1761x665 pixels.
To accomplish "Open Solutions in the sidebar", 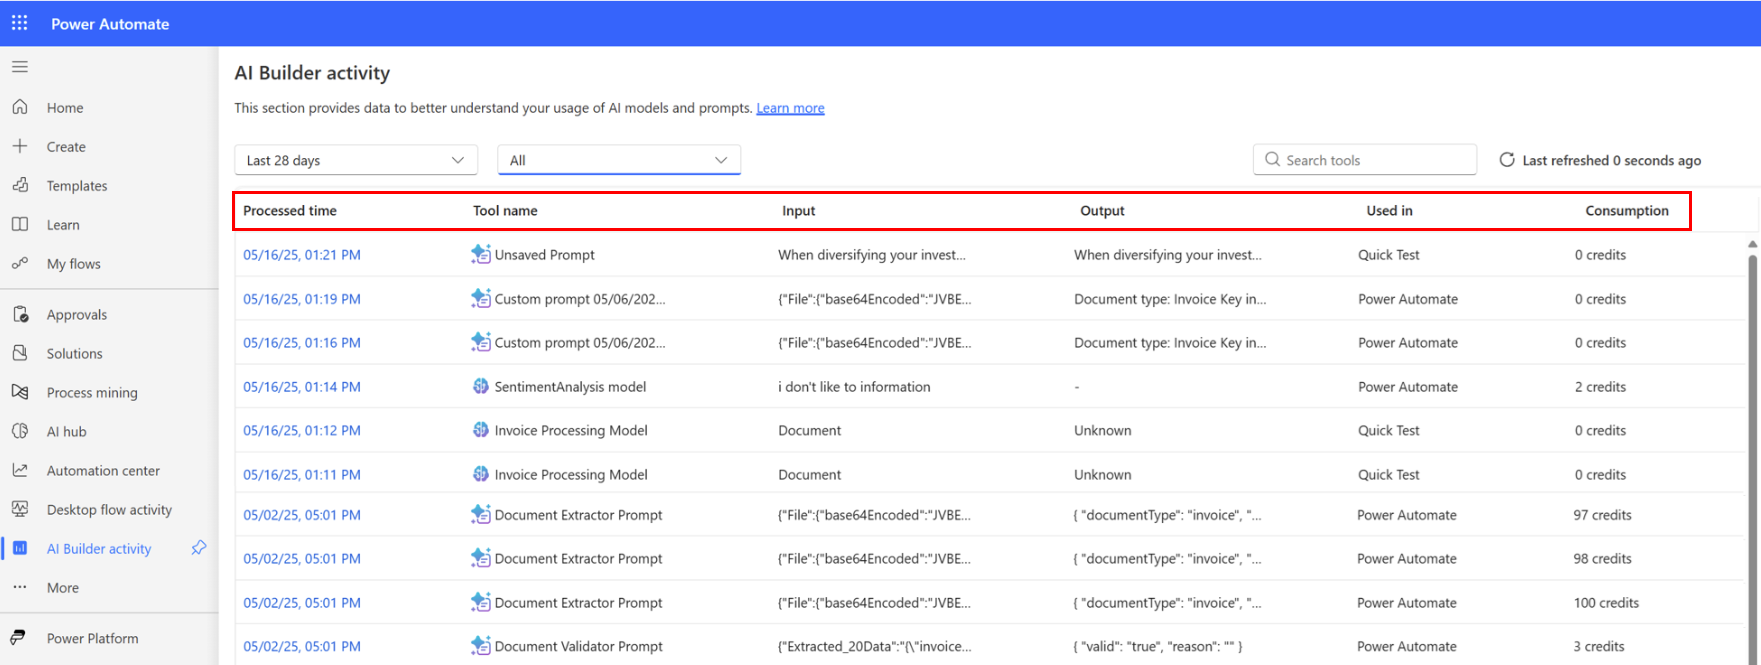I will [x=75, y=354].
